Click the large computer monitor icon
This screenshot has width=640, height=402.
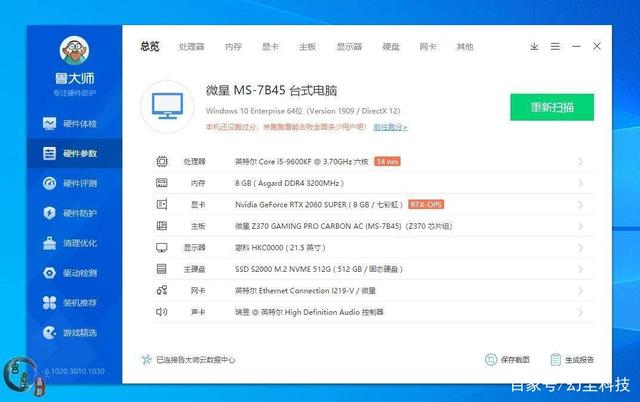[167, 106]
